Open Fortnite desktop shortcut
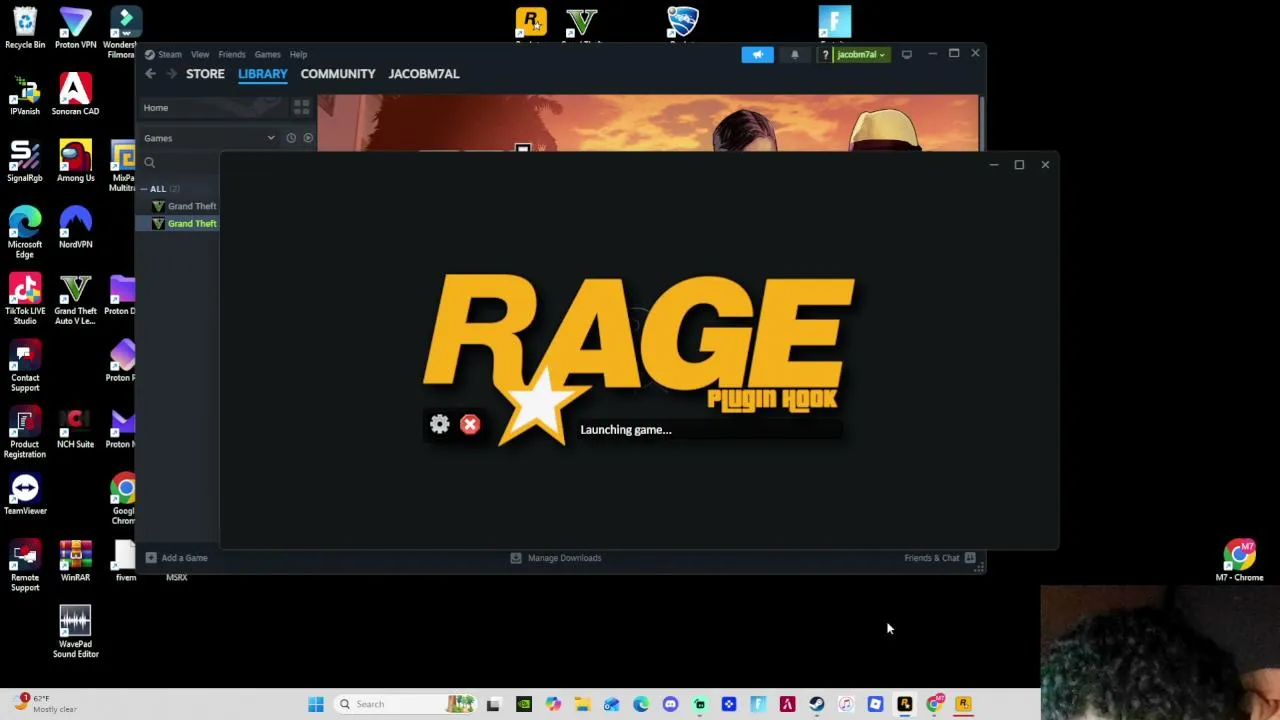This screenshot has height=720, width=1280. [x=834, y=24]
